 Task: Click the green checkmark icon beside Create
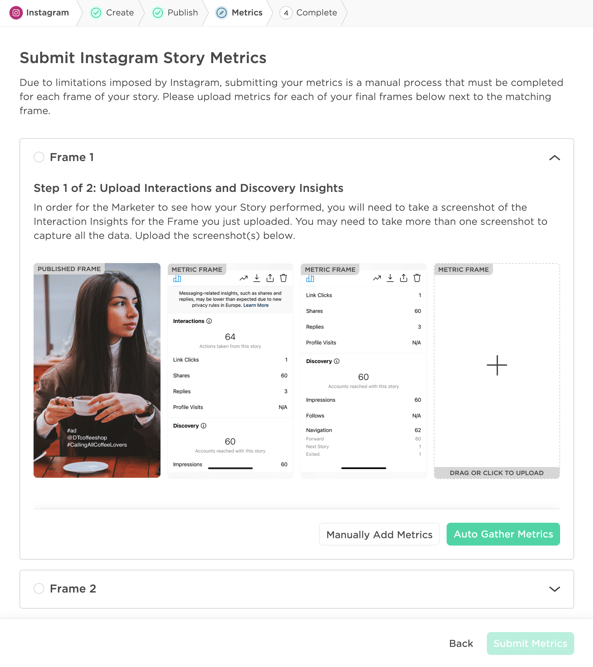[96, 13]
